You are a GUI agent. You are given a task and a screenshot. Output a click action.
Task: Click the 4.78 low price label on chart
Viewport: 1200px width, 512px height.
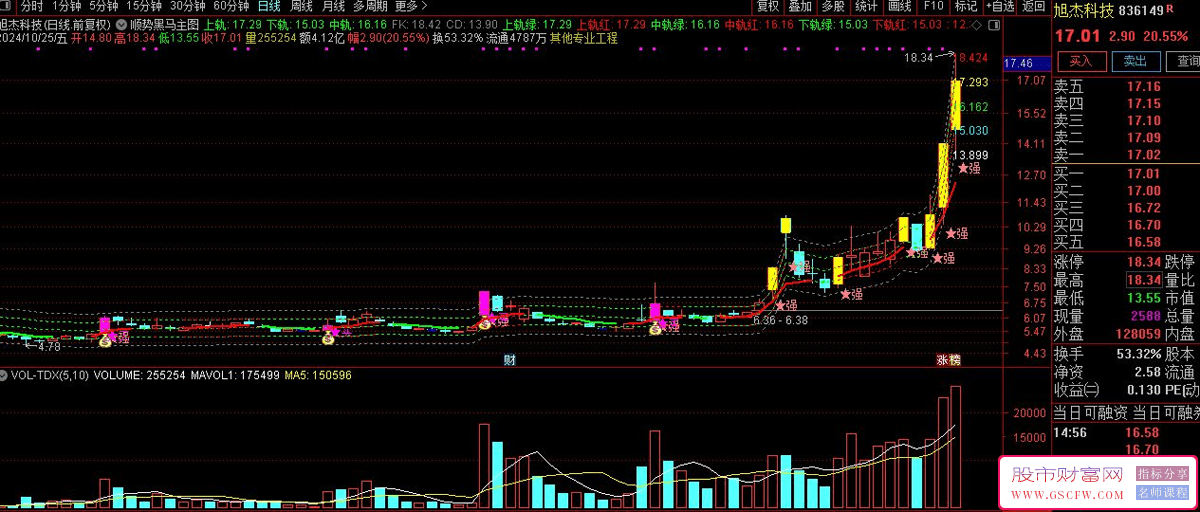48,346
